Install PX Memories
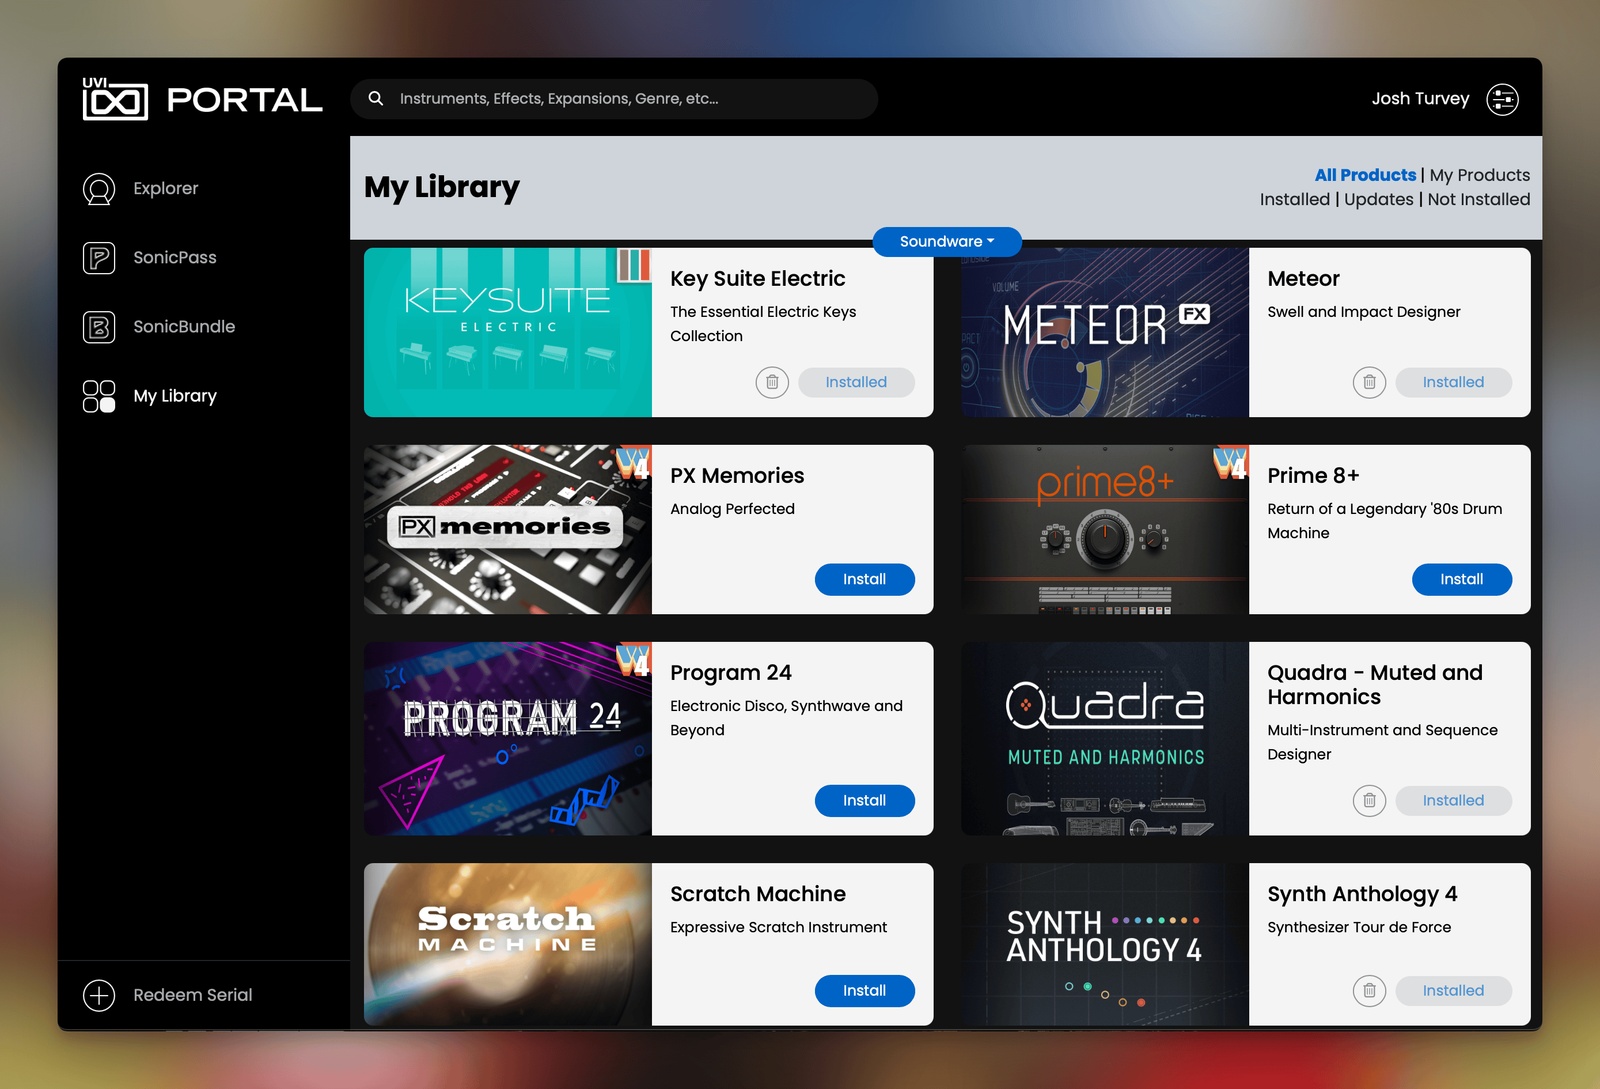Image resolution: width=1600 pixels, height=1089 pixels. click(865, 579)
